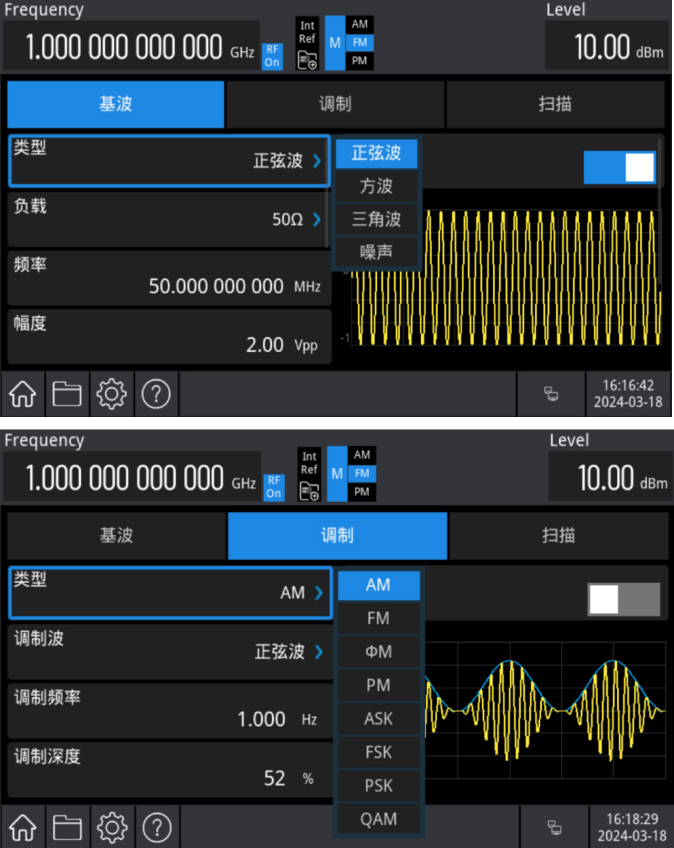Select 三角波 from the waveform list
674x848 pixels.
pyautogui.click(x=377, y=219)
